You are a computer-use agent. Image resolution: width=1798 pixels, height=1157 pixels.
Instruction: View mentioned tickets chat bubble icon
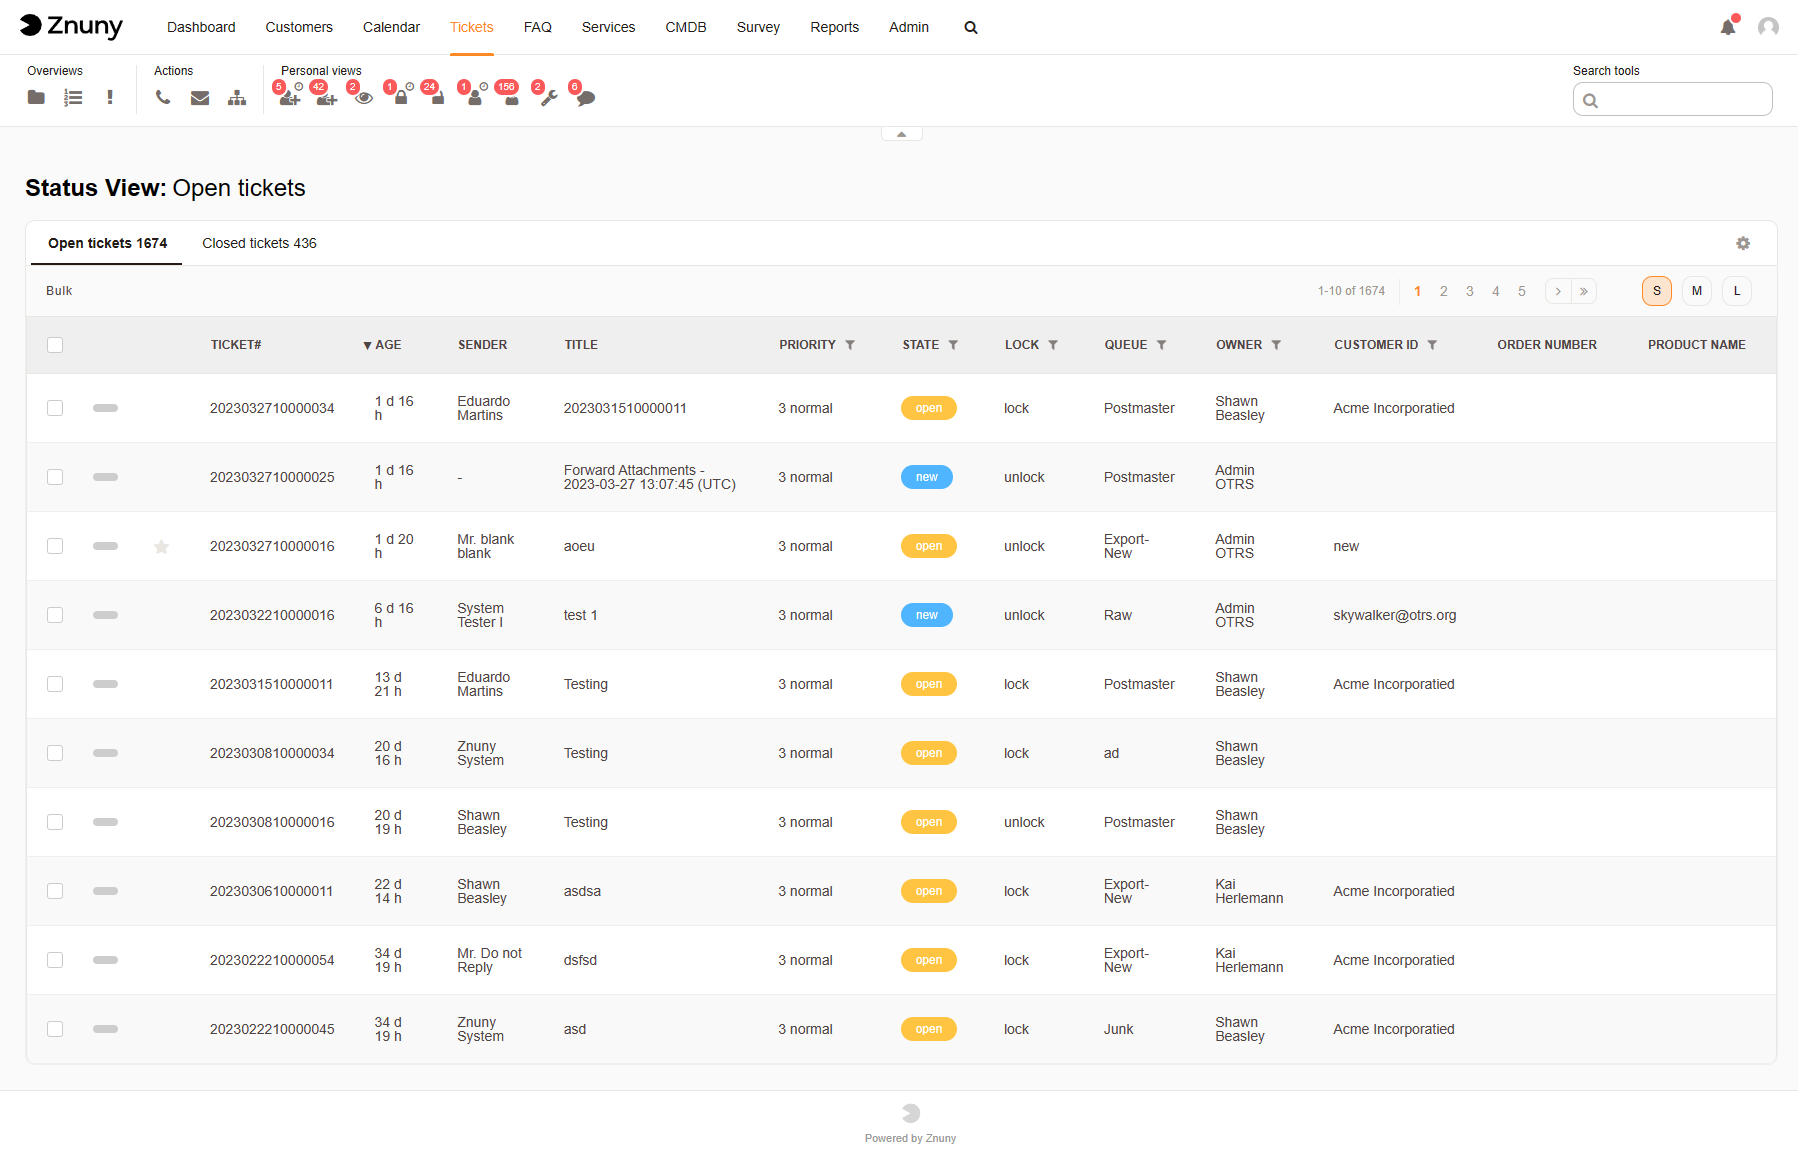click(586, 99)
